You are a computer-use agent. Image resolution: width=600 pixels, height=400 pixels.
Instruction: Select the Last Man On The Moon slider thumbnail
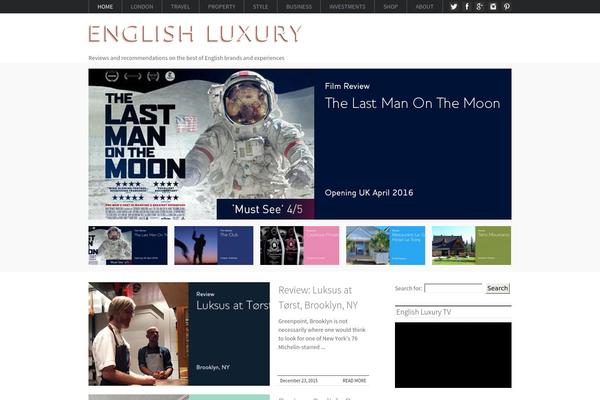click(128, 245)
